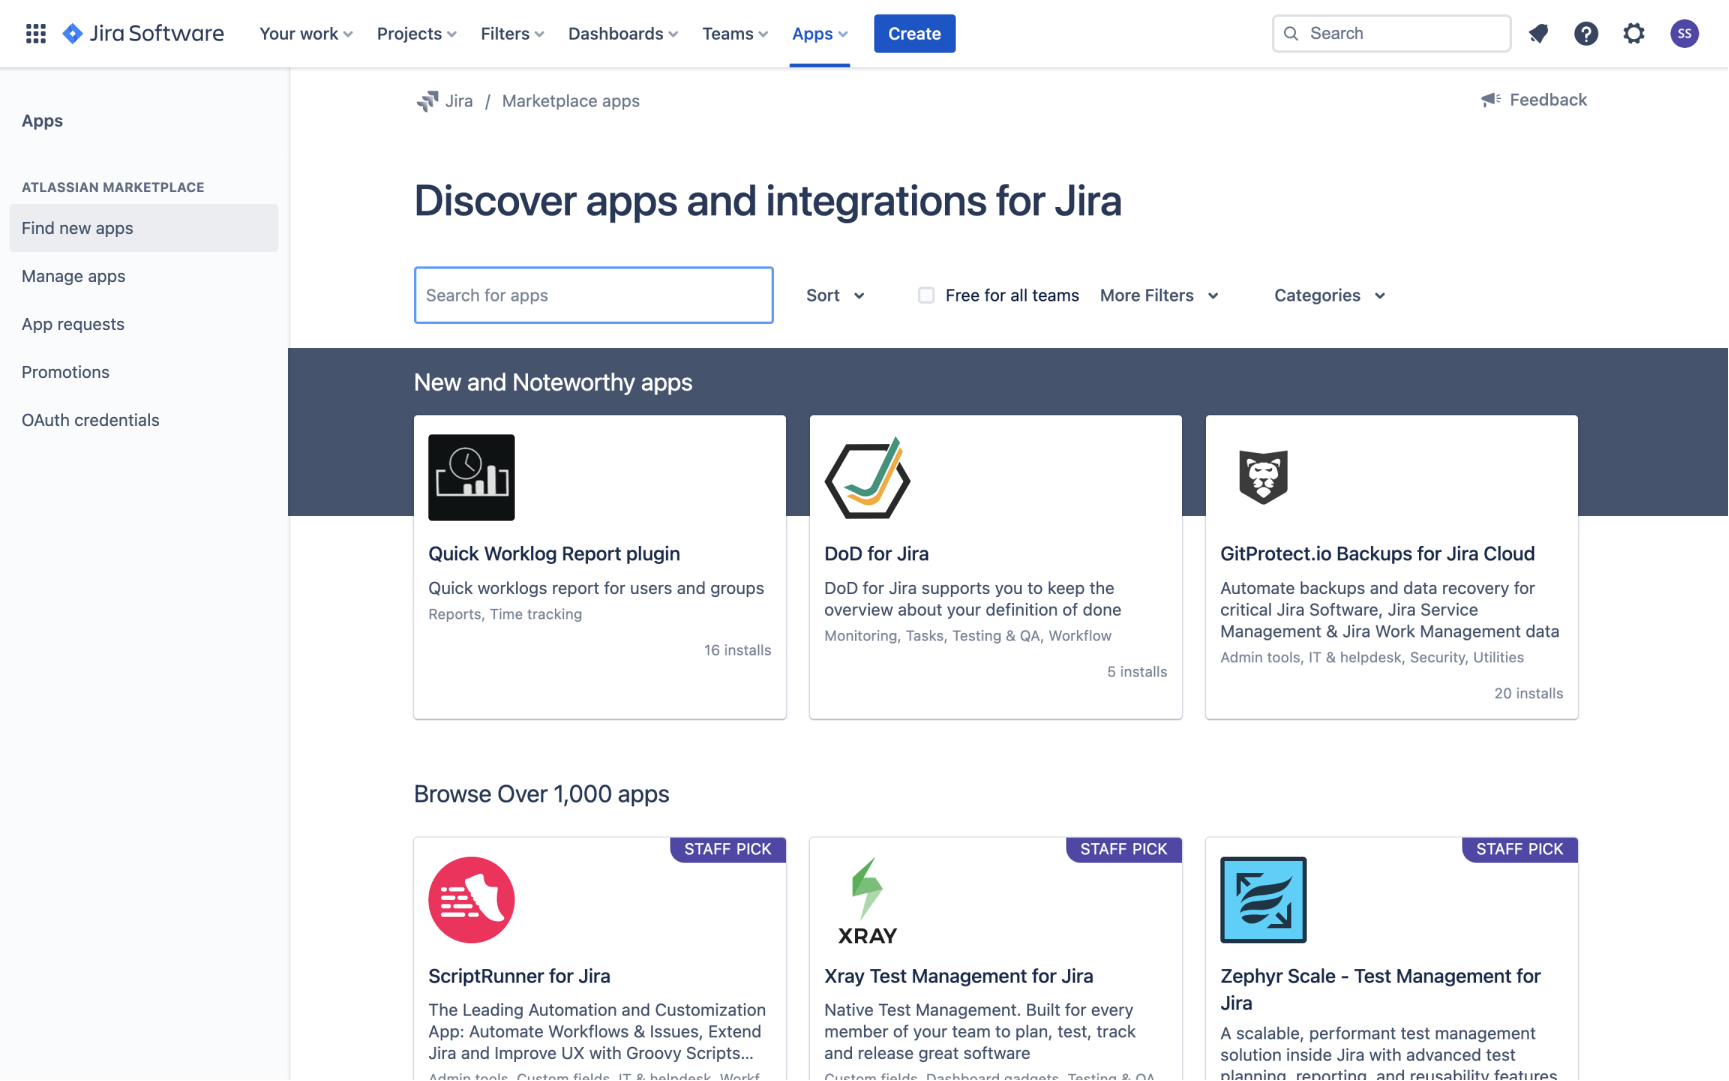
Task: Click the SS profile avatar
Action: pos(1684,33)
